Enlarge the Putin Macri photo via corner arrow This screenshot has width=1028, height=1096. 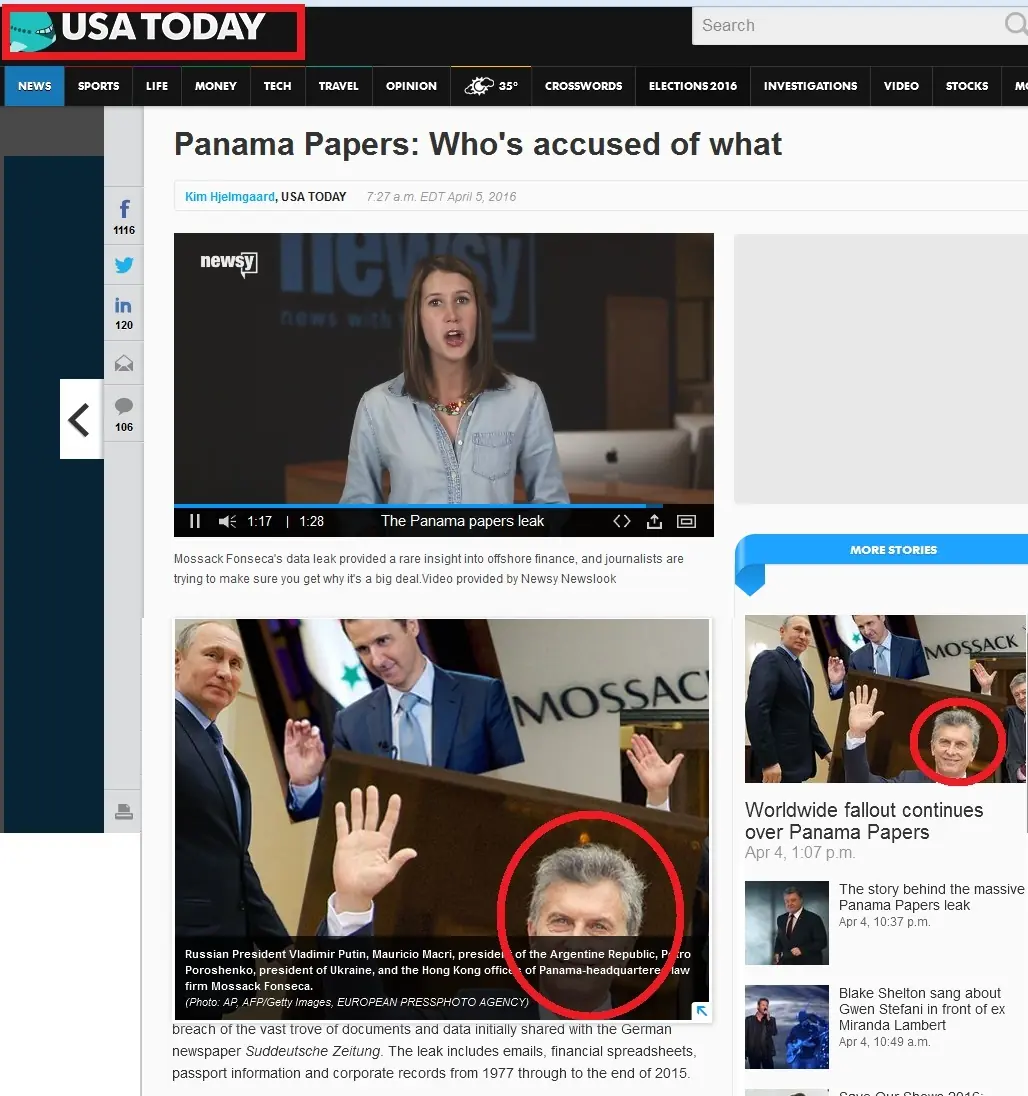[x=701, y=1010]
